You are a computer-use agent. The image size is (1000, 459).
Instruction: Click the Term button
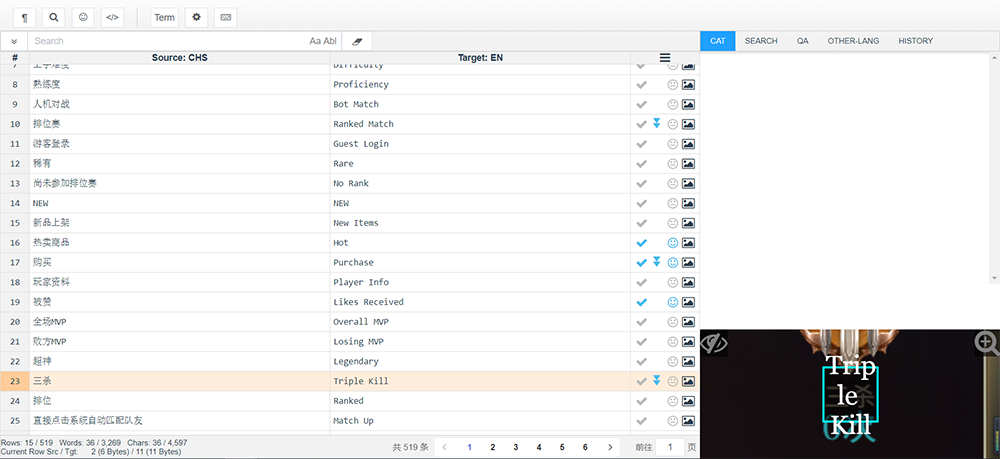(x=164, y=17)
